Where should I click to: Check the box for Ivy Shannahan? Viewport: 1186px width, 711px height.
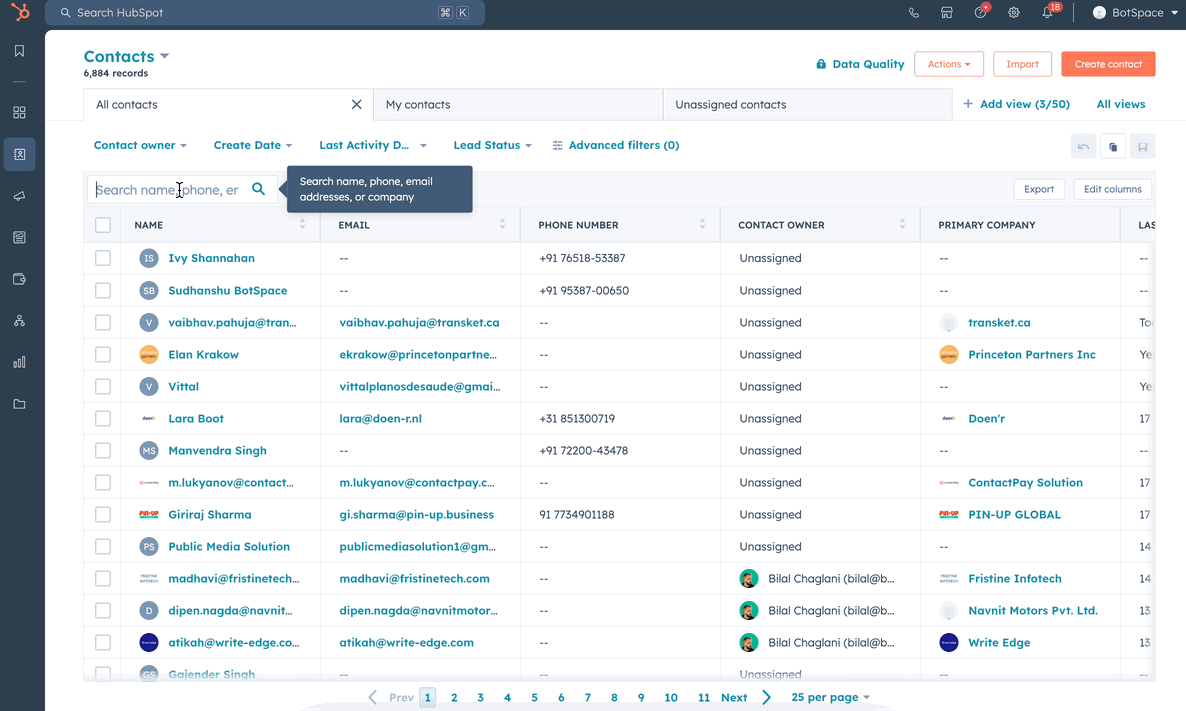(x=103, y=258)
